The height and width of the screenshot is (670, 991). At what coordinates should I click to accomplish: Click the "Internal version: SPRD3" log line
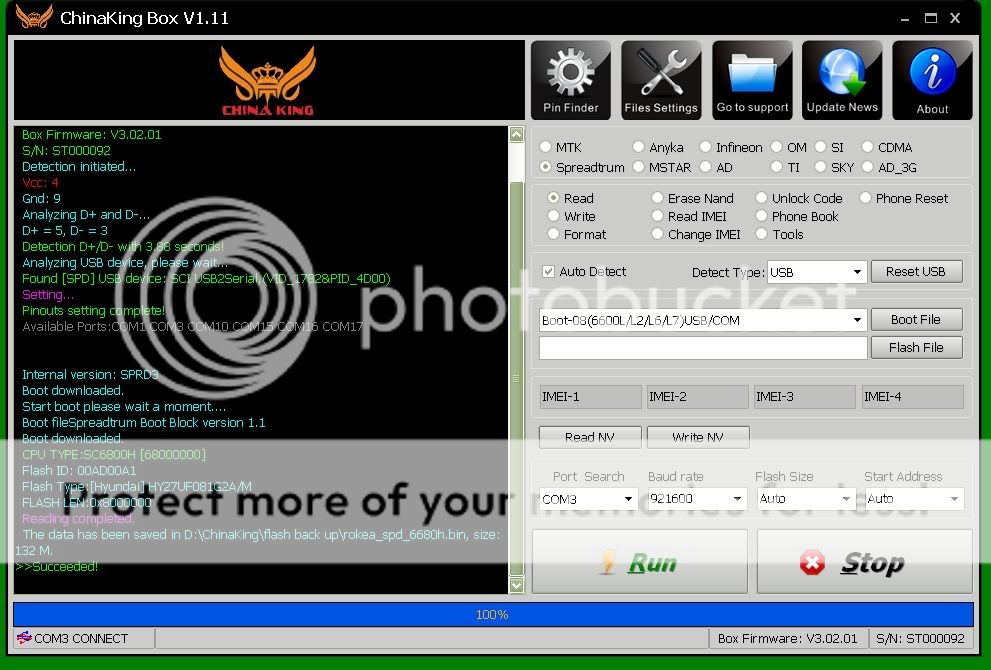click(x=90, y=374)
